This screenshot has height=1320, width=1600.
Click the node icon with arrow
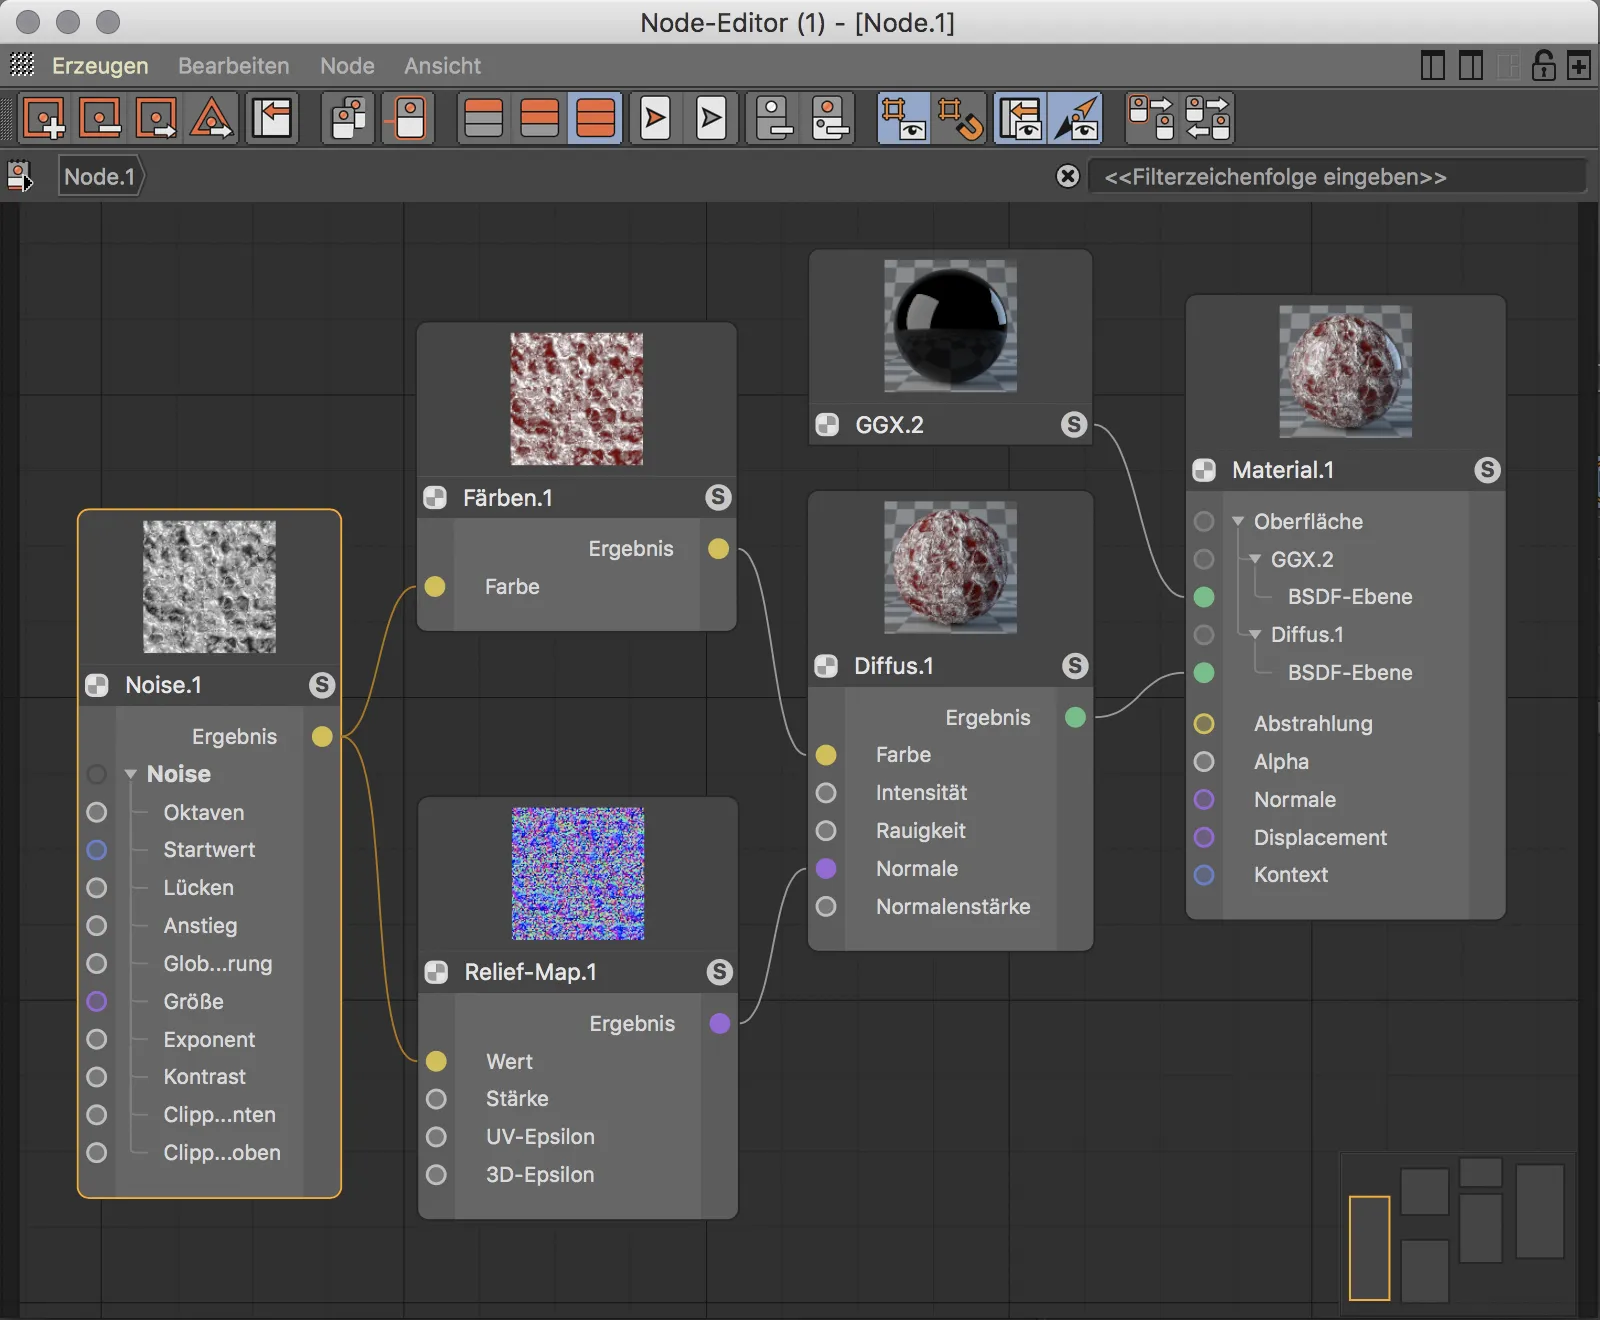pyautogui.click(x=157, y=118)
